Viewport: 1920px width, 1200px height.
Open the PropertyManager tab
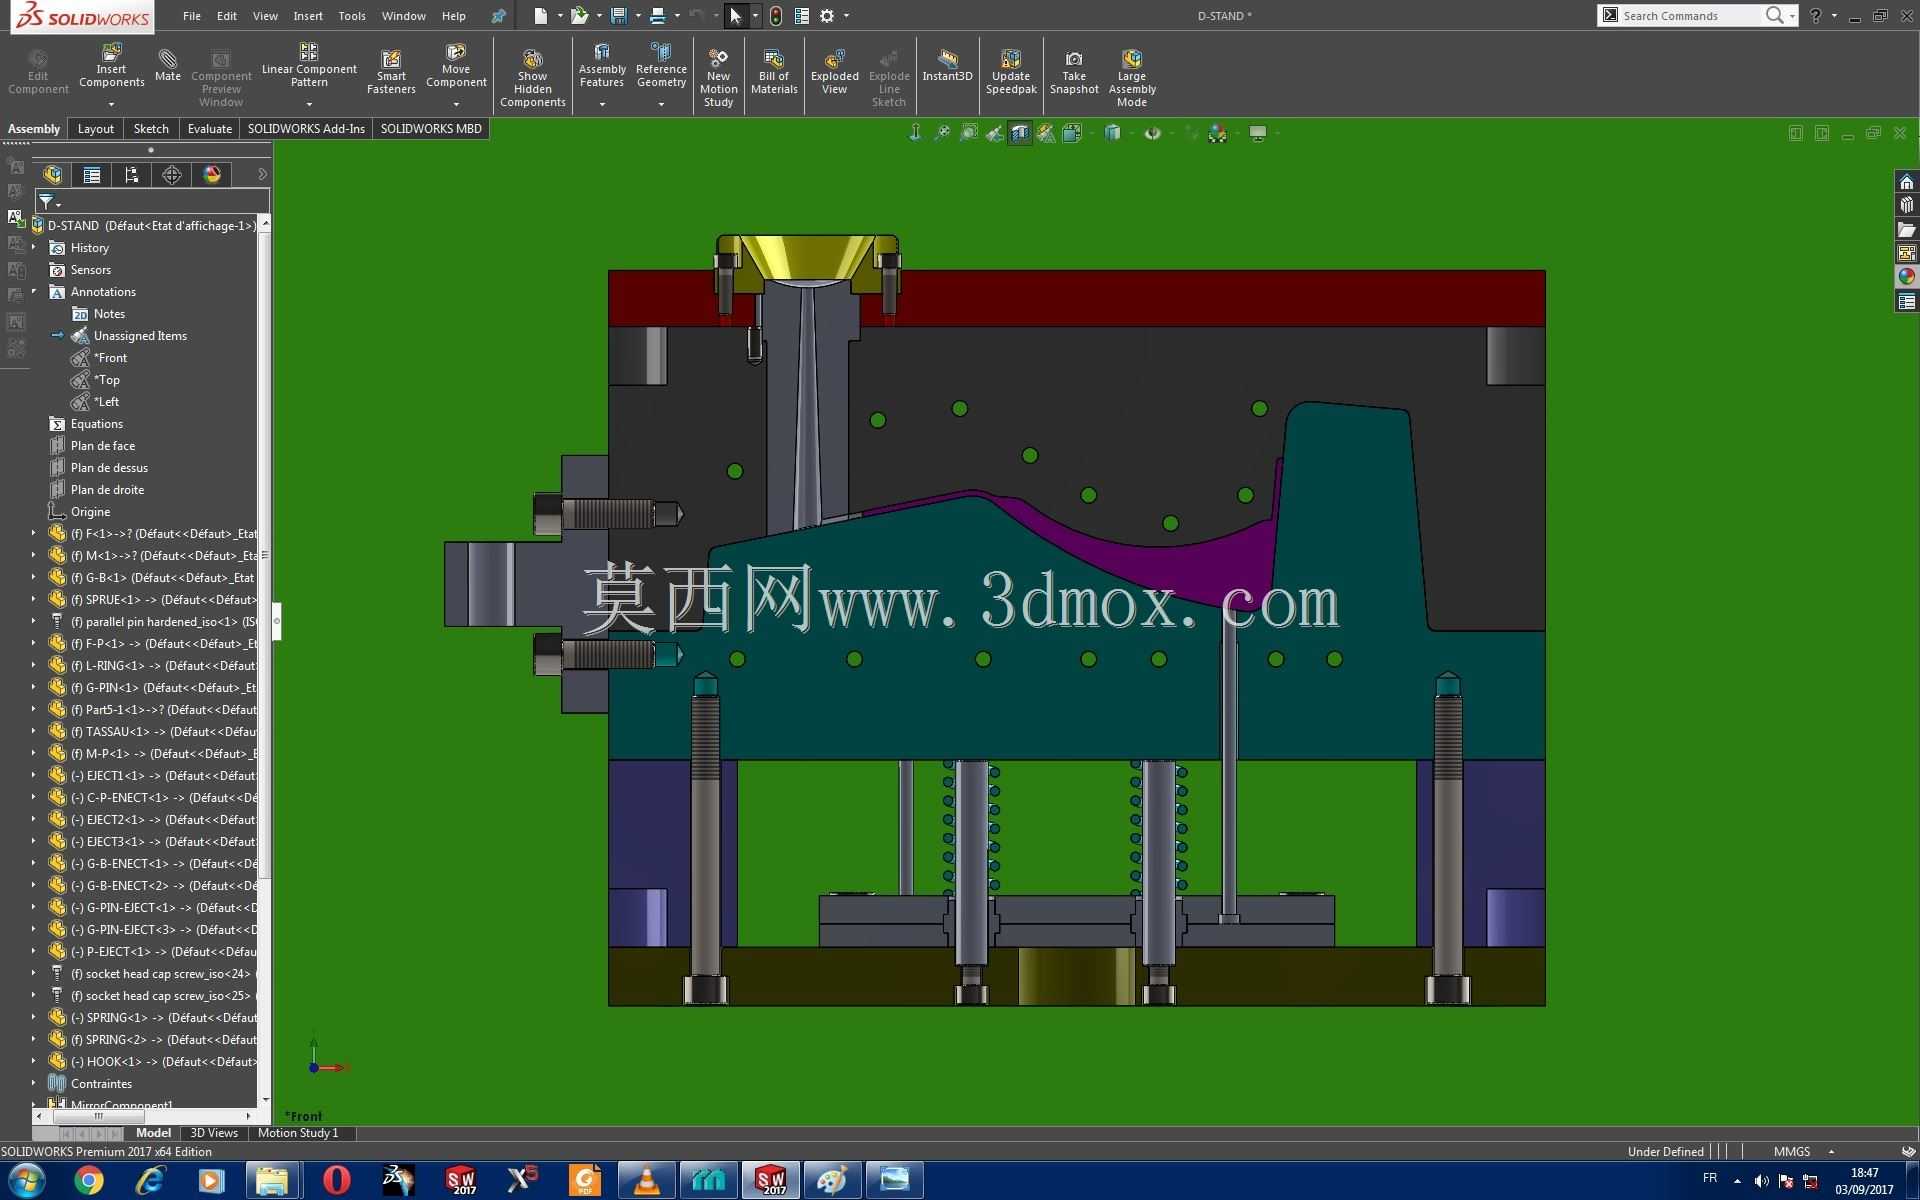point(92,175)
